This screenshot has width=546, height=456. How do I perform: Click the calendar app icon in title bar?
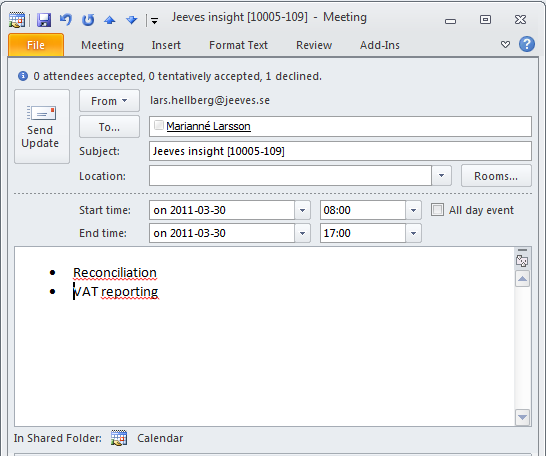17,20
